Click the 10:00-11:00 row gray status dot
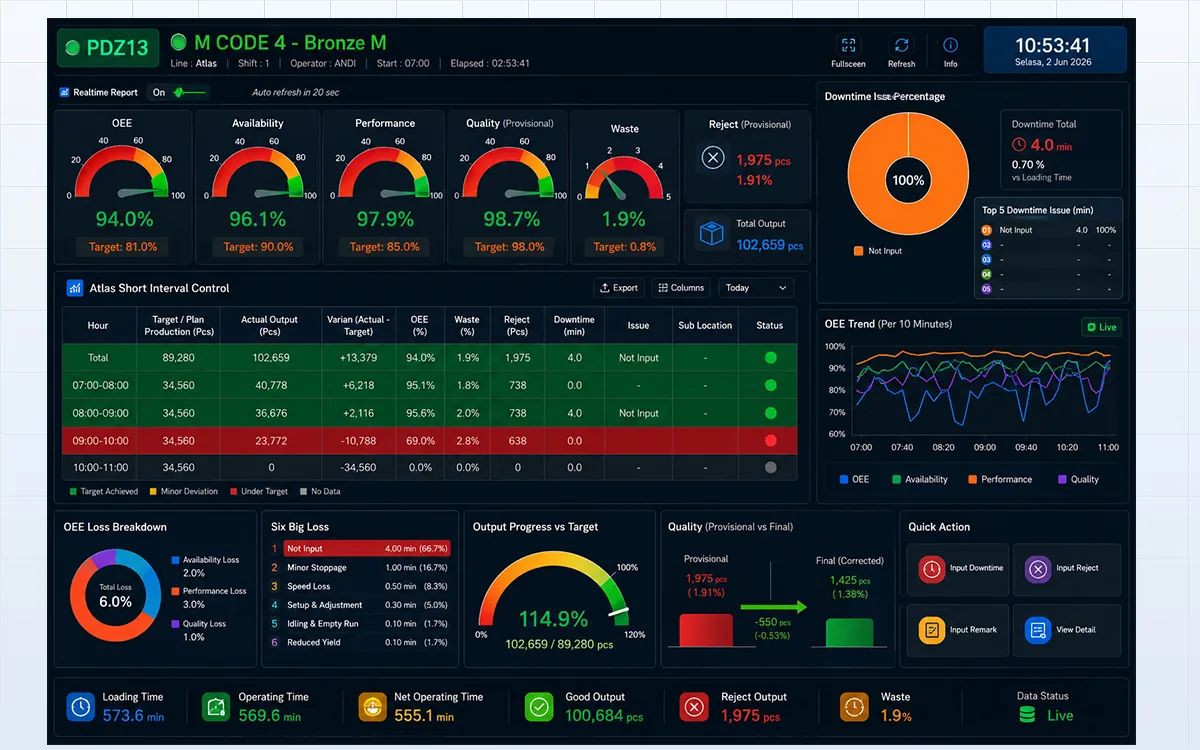The height and width of the screenshot is (750, 1200). 770,467
